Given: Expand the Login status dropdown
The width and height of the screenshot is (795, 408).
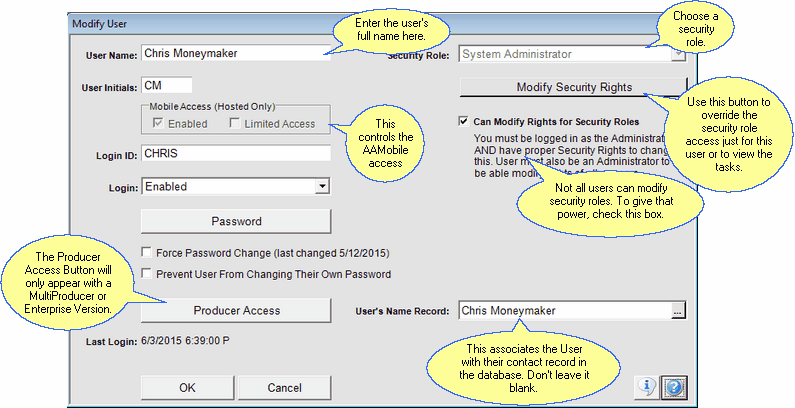Looking at the screenshot, I should coord(321,186).
